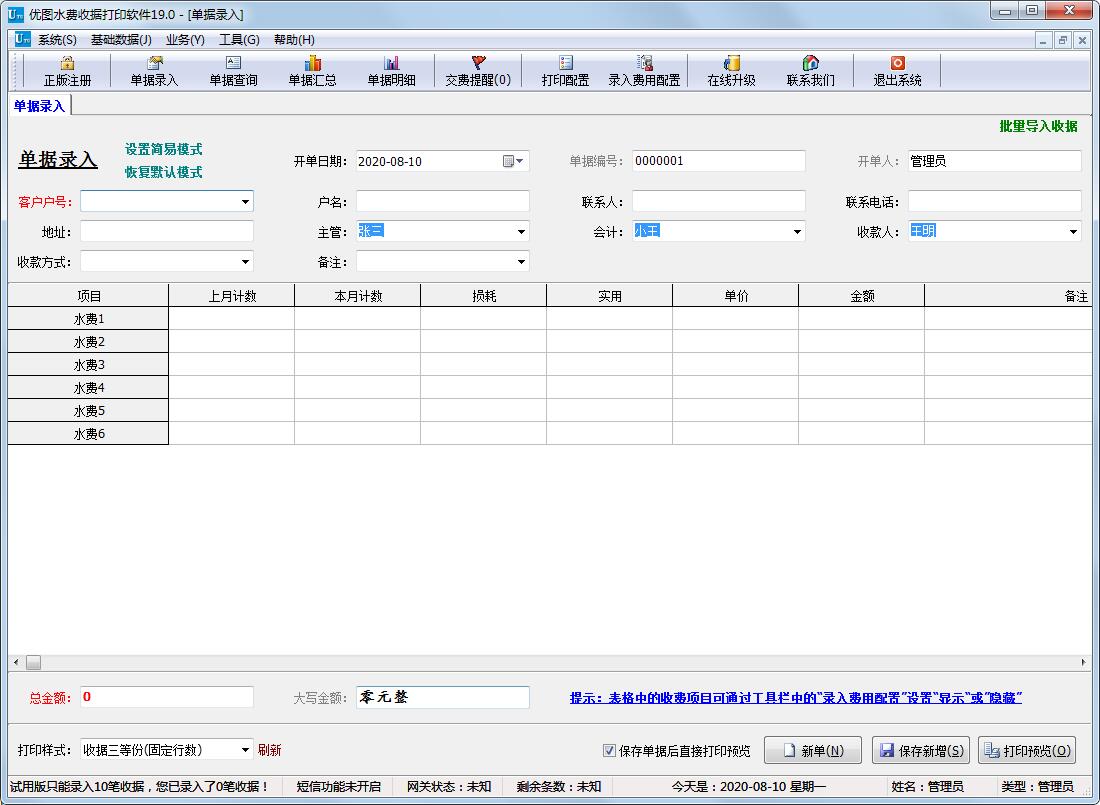Open the 收款人 dropdown showing 王明

tap(1074, 231)
